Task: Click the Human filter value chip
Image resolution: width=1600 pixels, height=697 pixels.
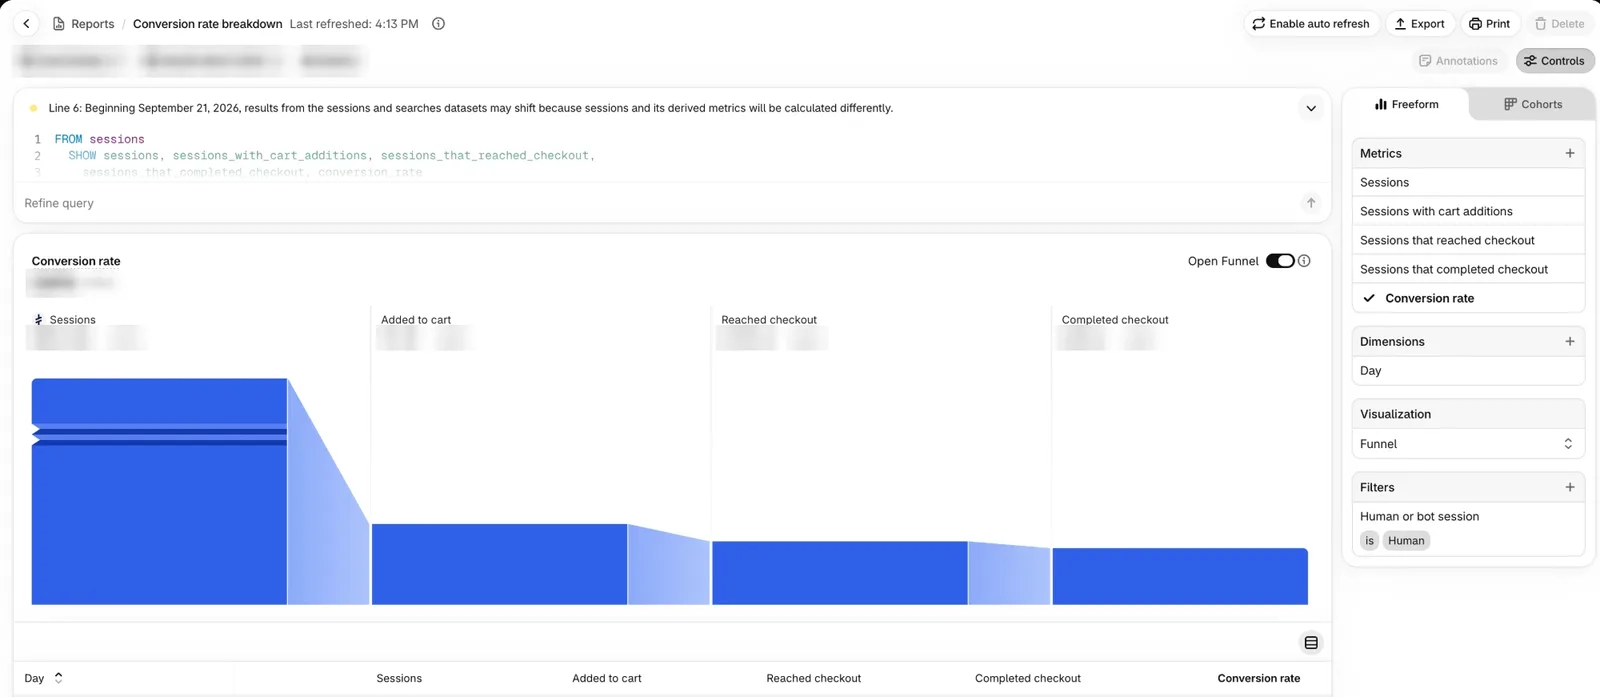Action: click(1406, 541)
